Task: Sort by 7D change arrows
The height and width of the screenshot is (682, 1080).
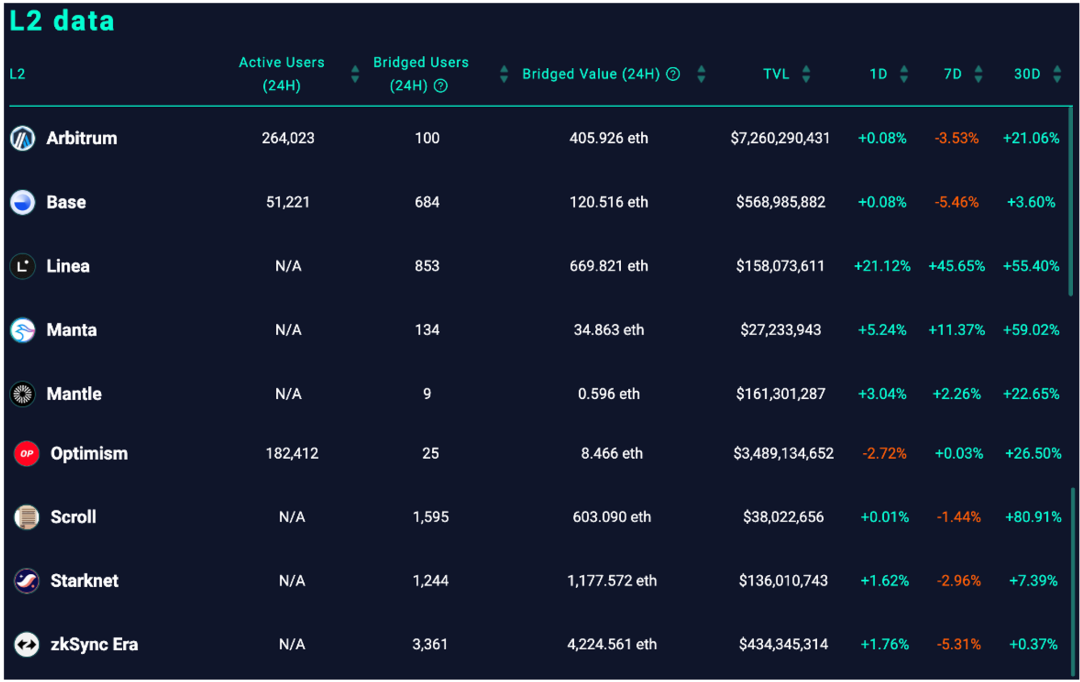Action: [978, 74]
